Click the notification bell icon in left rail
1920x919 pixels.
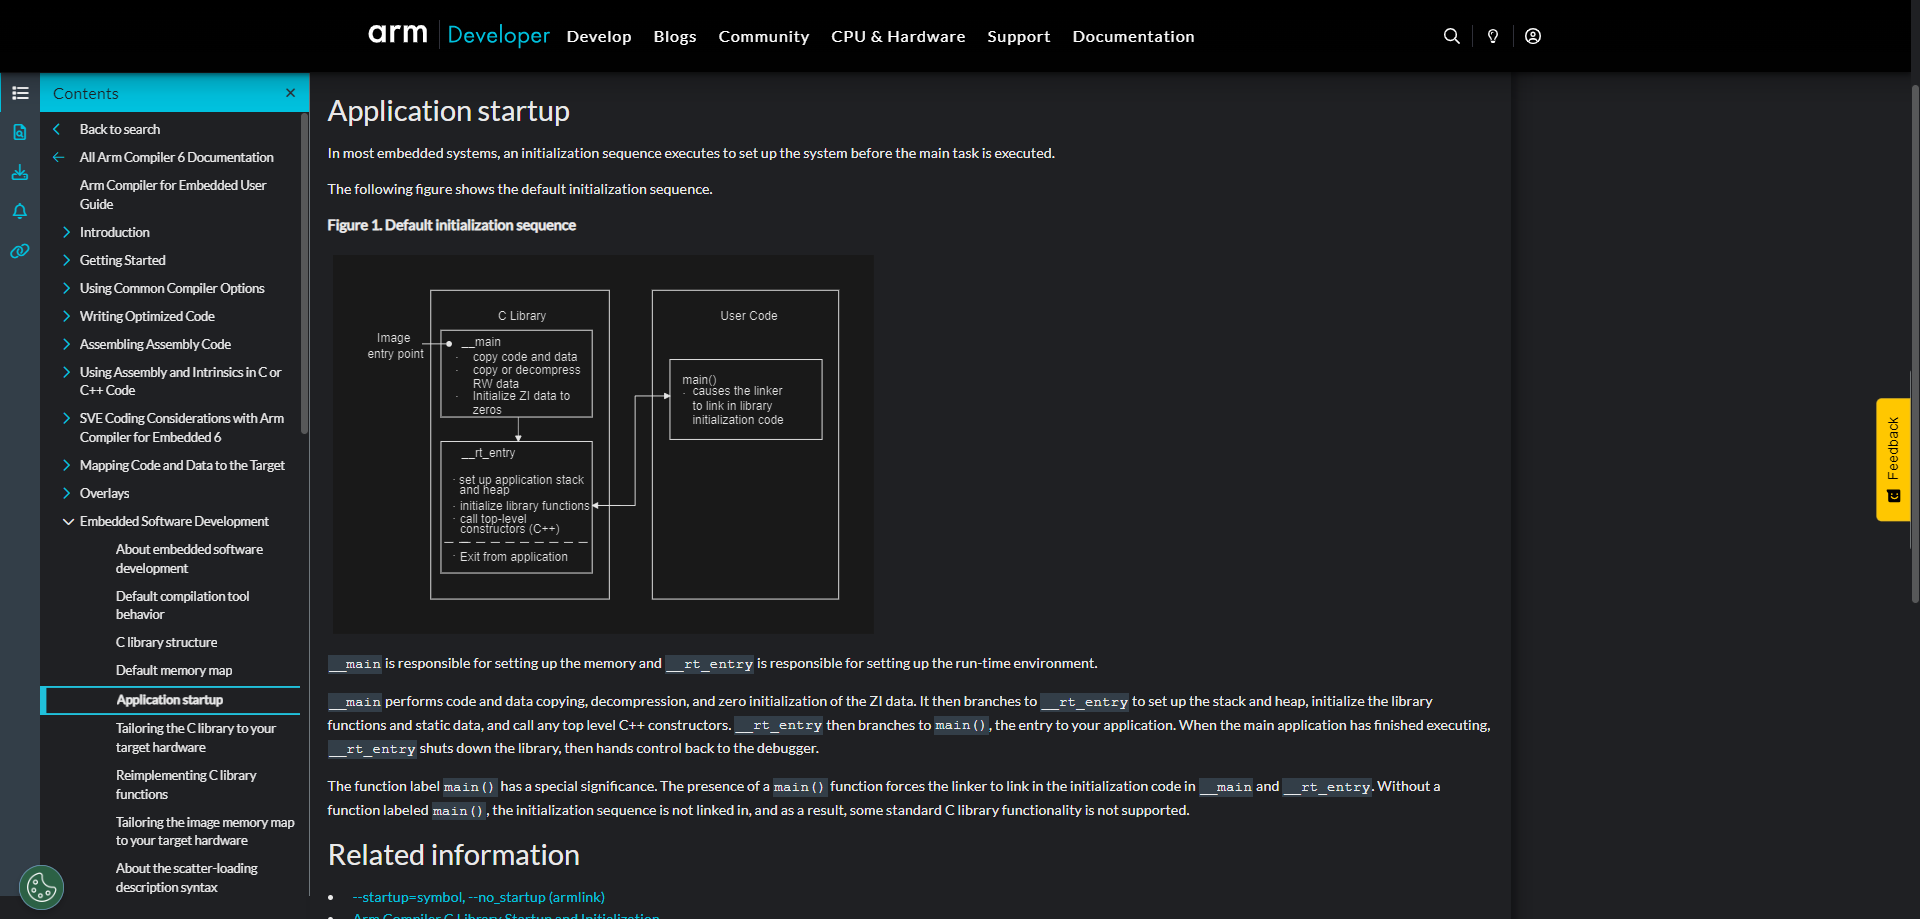point(20,211)
